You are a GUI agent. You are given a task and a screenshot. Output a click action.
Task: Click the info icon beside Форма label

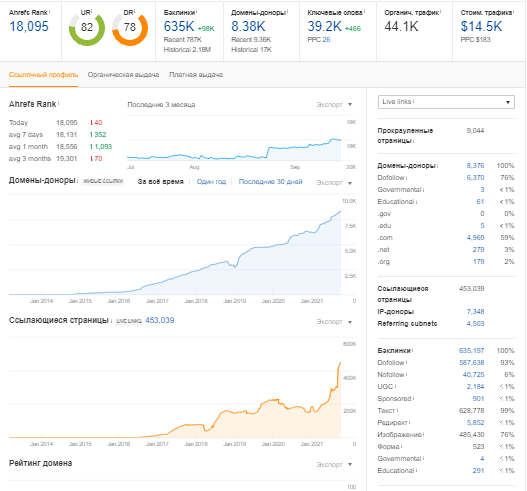pos(402,446)
